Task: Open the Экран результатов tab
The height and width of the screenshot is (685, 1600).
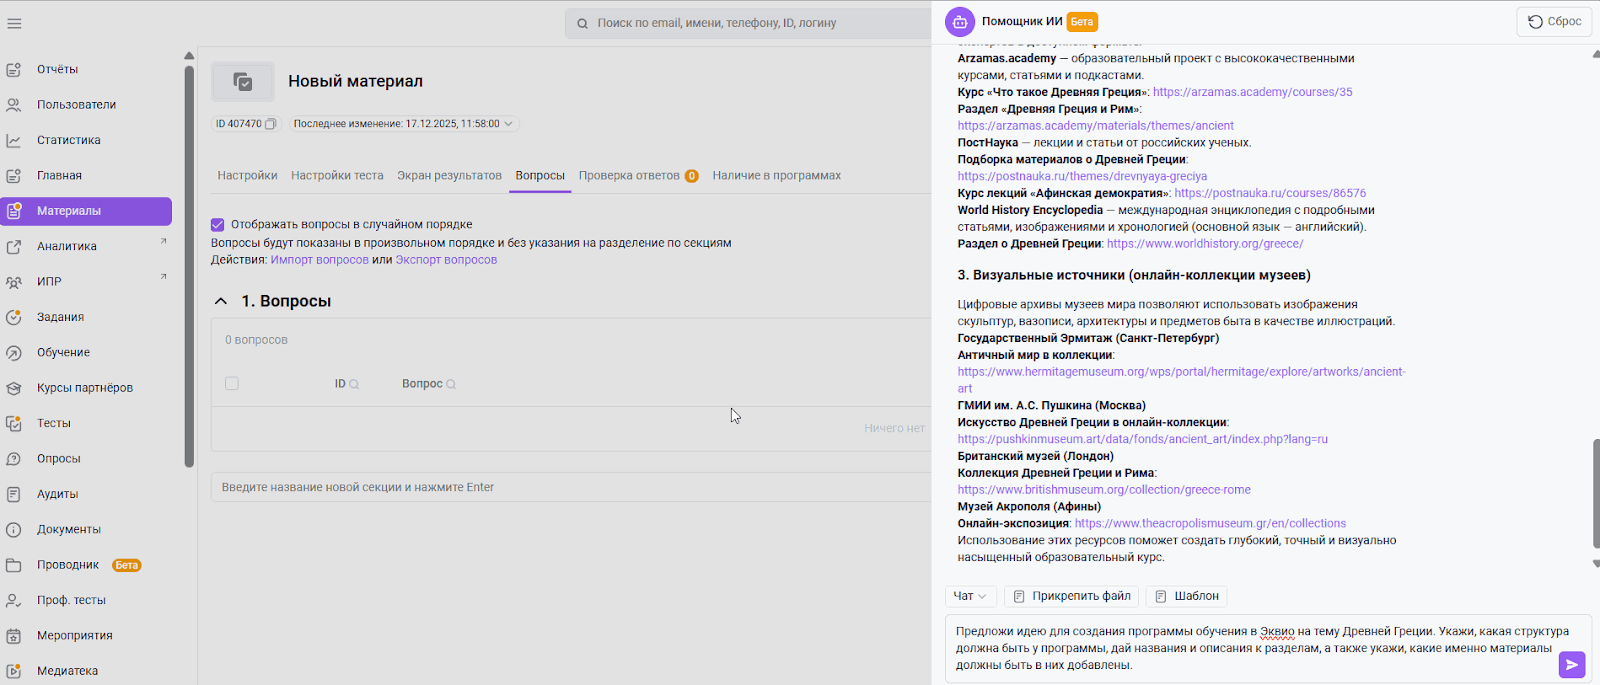Action: pos(449,175)
